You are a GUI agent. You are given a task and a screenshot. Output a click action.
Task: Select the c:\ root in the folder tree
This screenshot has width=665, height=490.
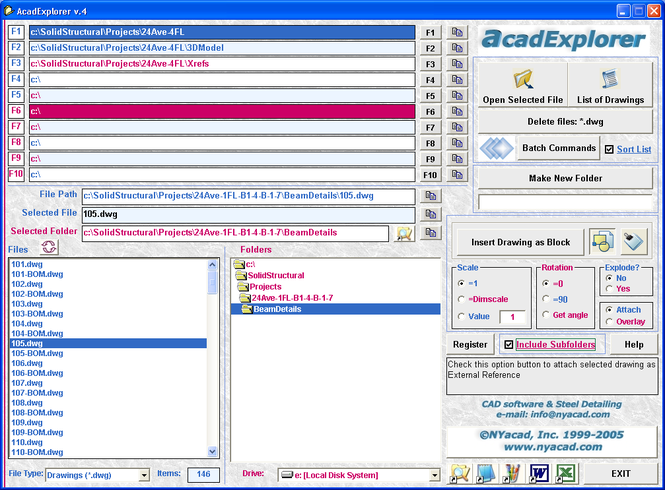pyautogui.click(x=250, y=264)
